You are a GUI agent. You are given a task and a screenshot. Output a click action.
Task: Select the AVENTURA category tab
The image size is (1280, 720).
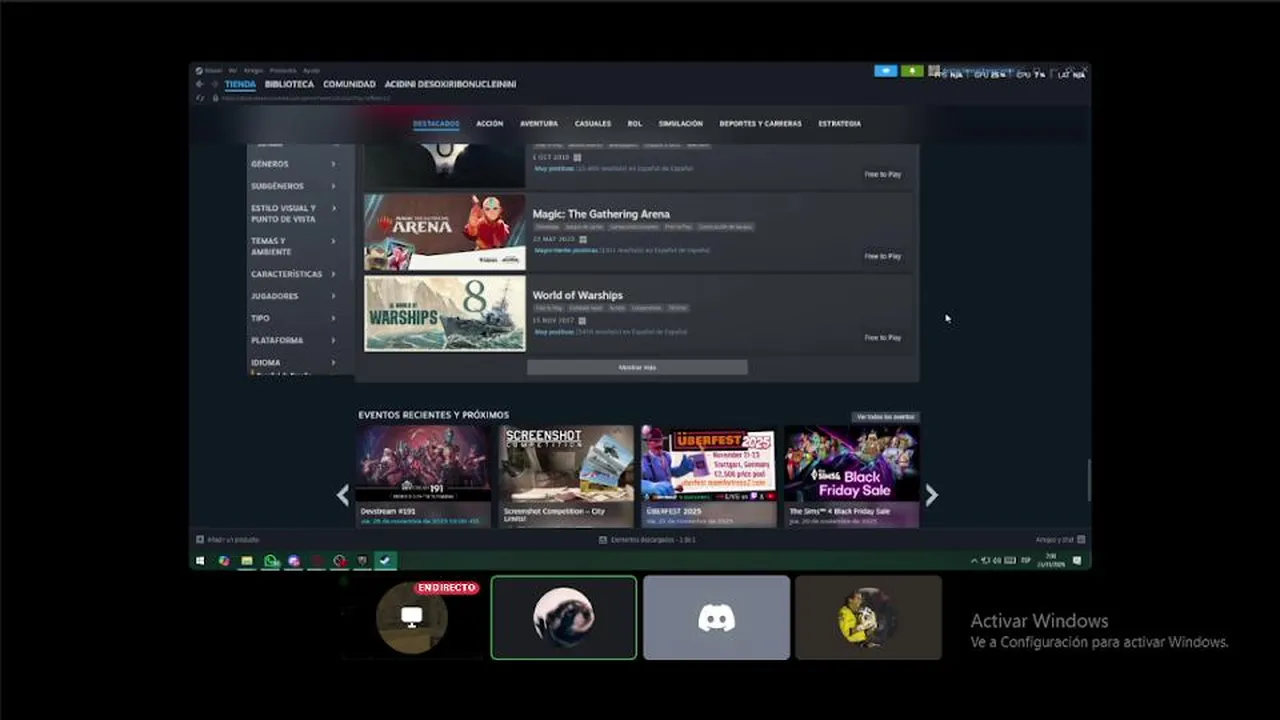539,124
